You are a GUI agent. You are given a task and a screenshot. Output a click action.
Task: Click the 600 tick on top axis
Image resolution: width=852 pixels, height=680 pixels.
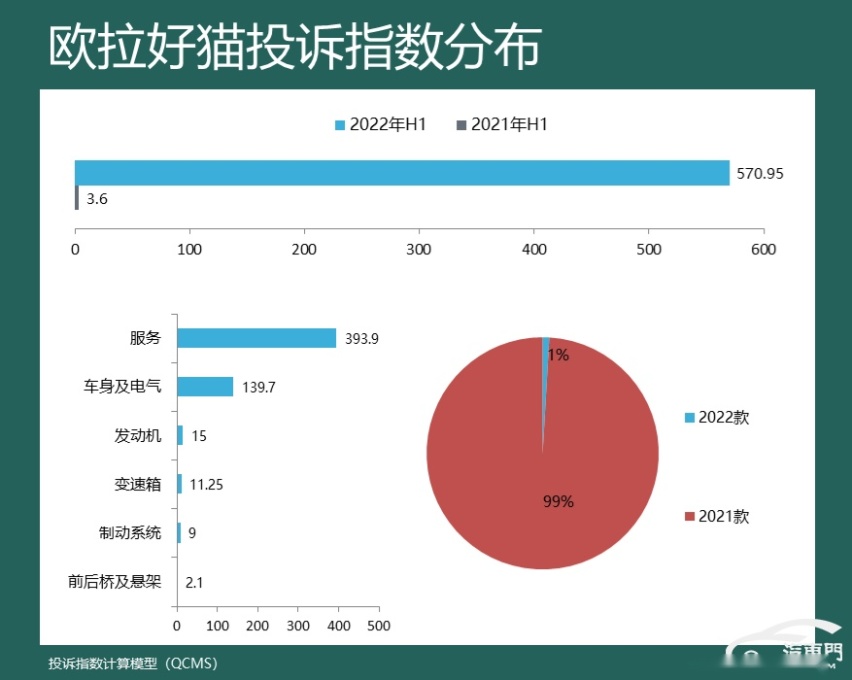763,249
